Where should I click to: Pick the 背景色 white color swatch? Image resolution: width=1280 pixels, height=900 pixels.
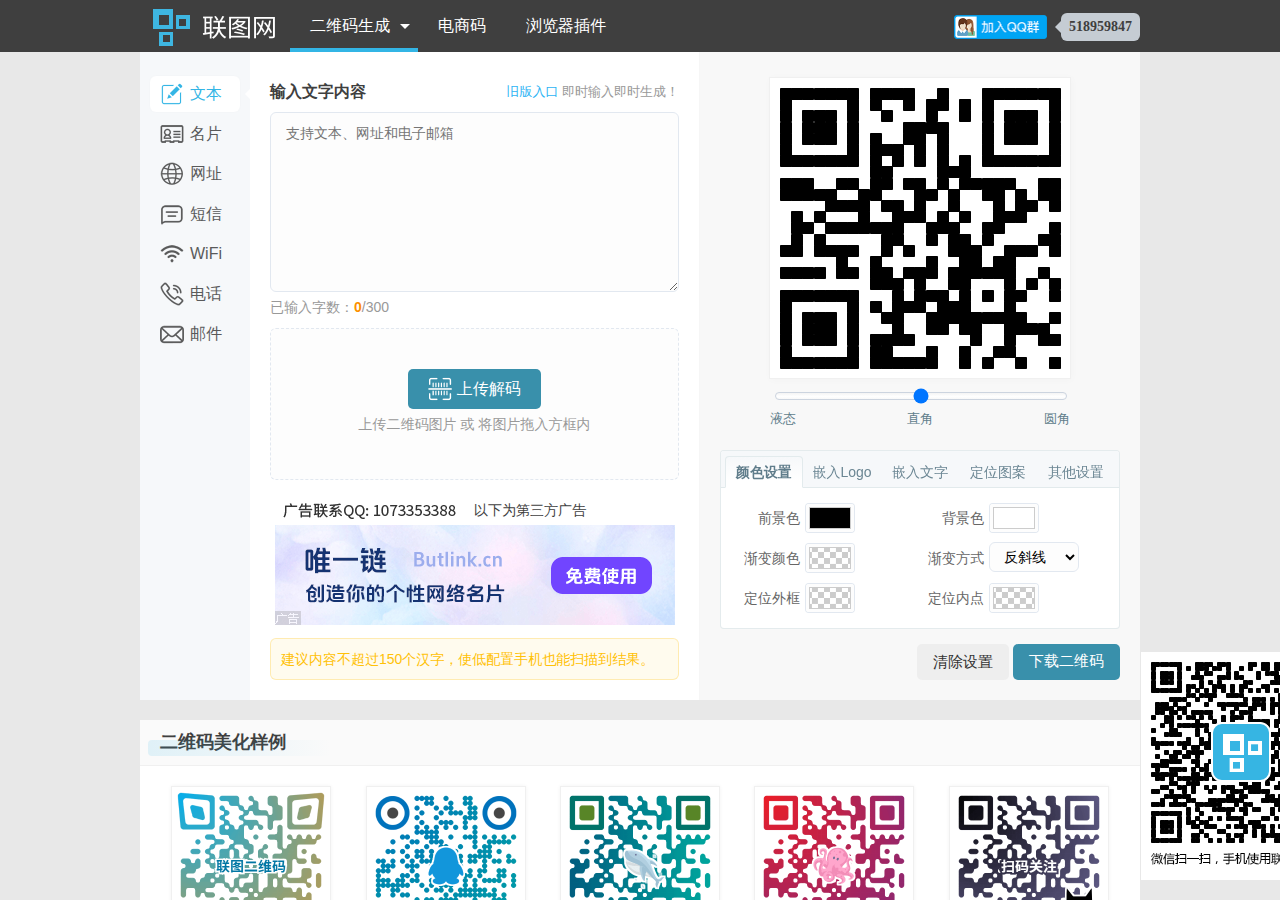[x=1014, y=518]
